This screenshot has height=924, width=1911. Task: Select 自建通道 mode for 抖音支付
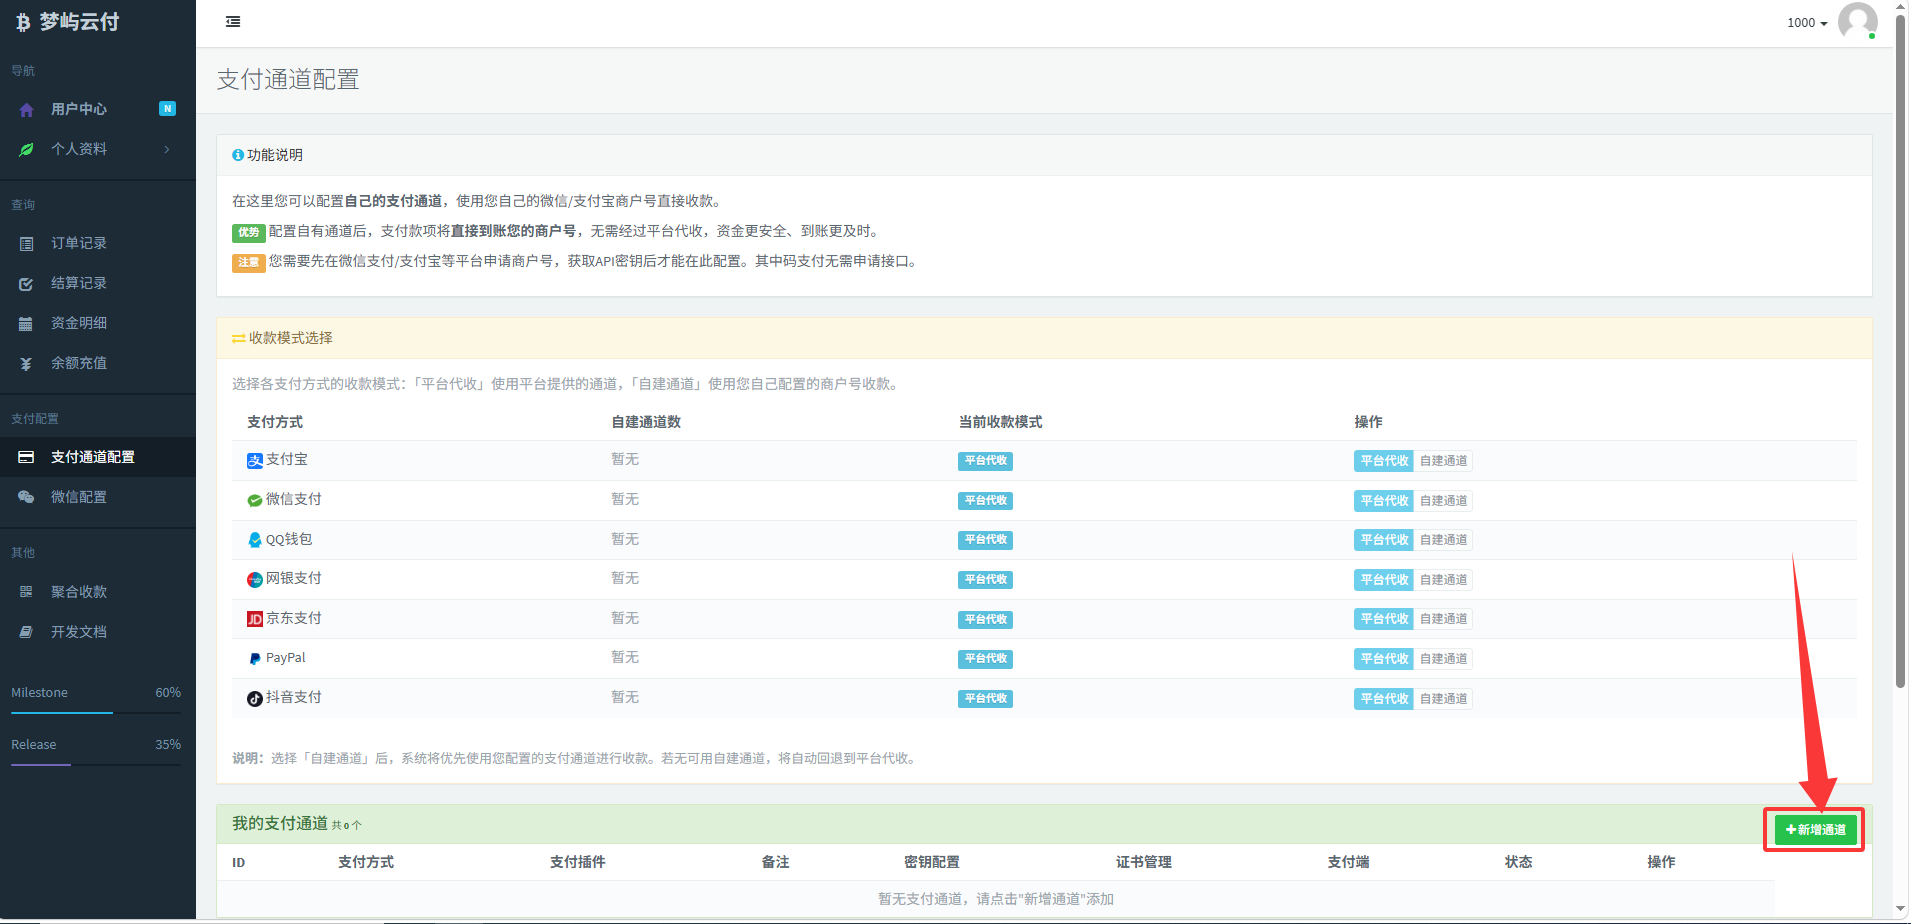point(1443,699)
